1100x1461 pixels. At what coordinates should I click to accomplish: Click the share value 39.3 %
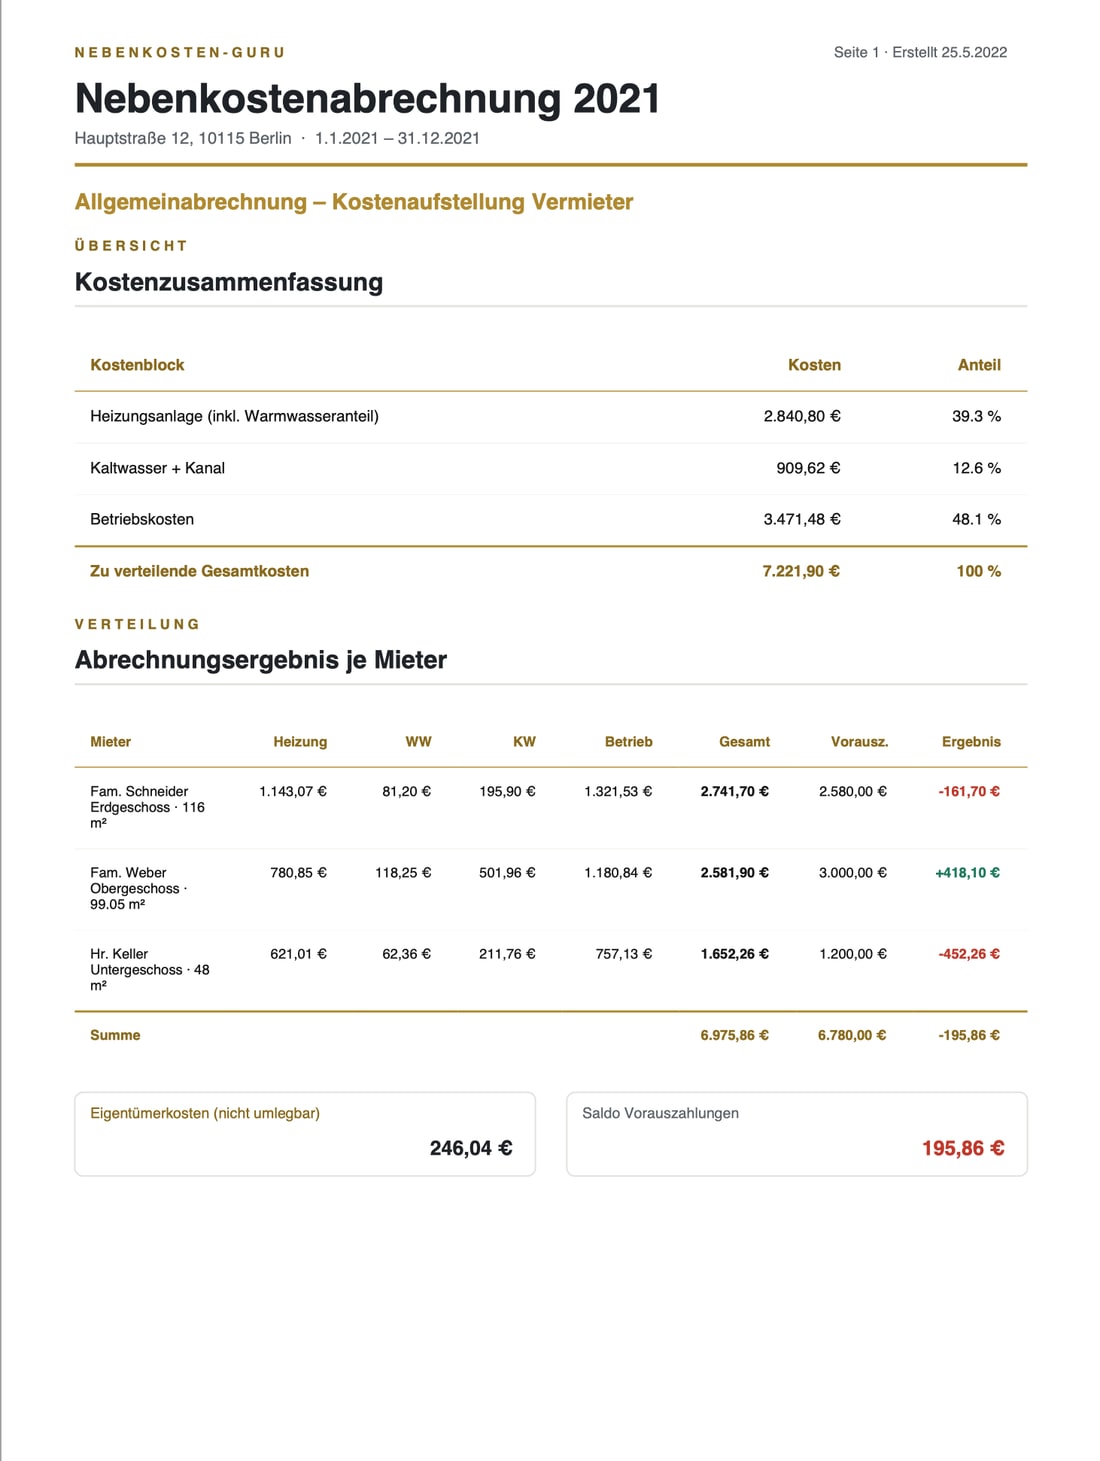point(976,416)
